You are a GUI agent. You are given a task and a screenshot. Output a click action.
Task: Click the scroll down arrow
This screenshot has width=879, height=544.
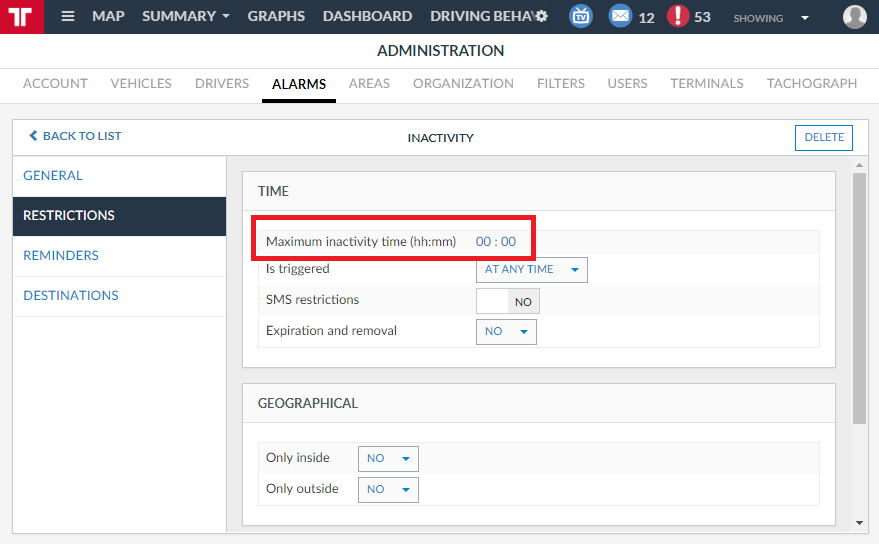point(859,522)
